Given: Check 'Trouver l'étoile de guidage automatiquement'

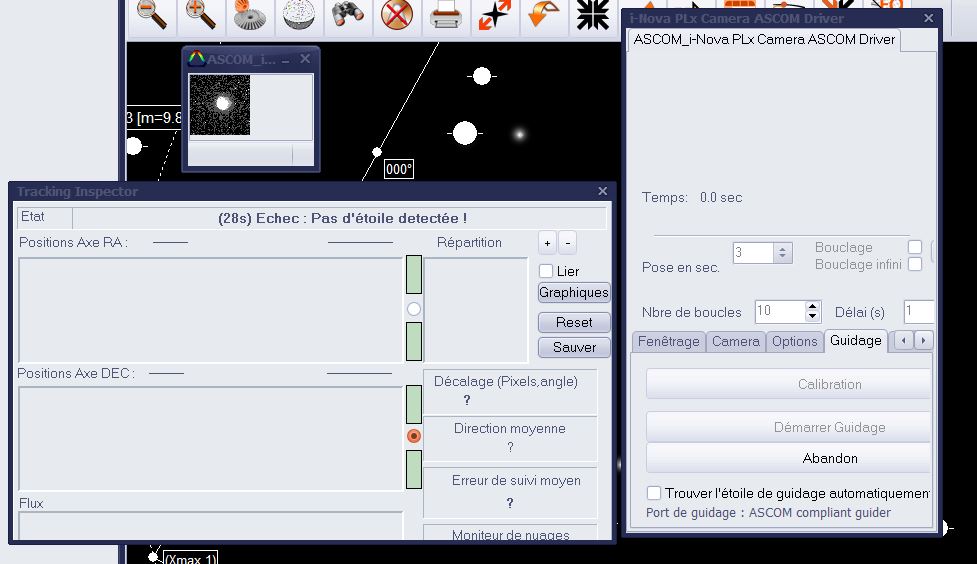Looking at the screenshot, I should [654, 493].
